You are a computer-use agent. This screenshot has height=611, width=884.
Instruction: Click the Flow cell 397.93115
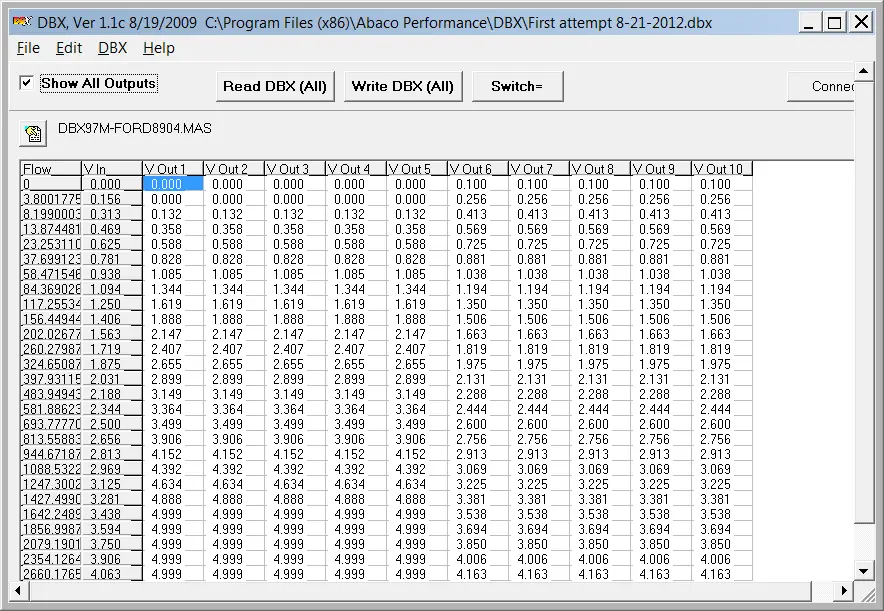[51, 379]
